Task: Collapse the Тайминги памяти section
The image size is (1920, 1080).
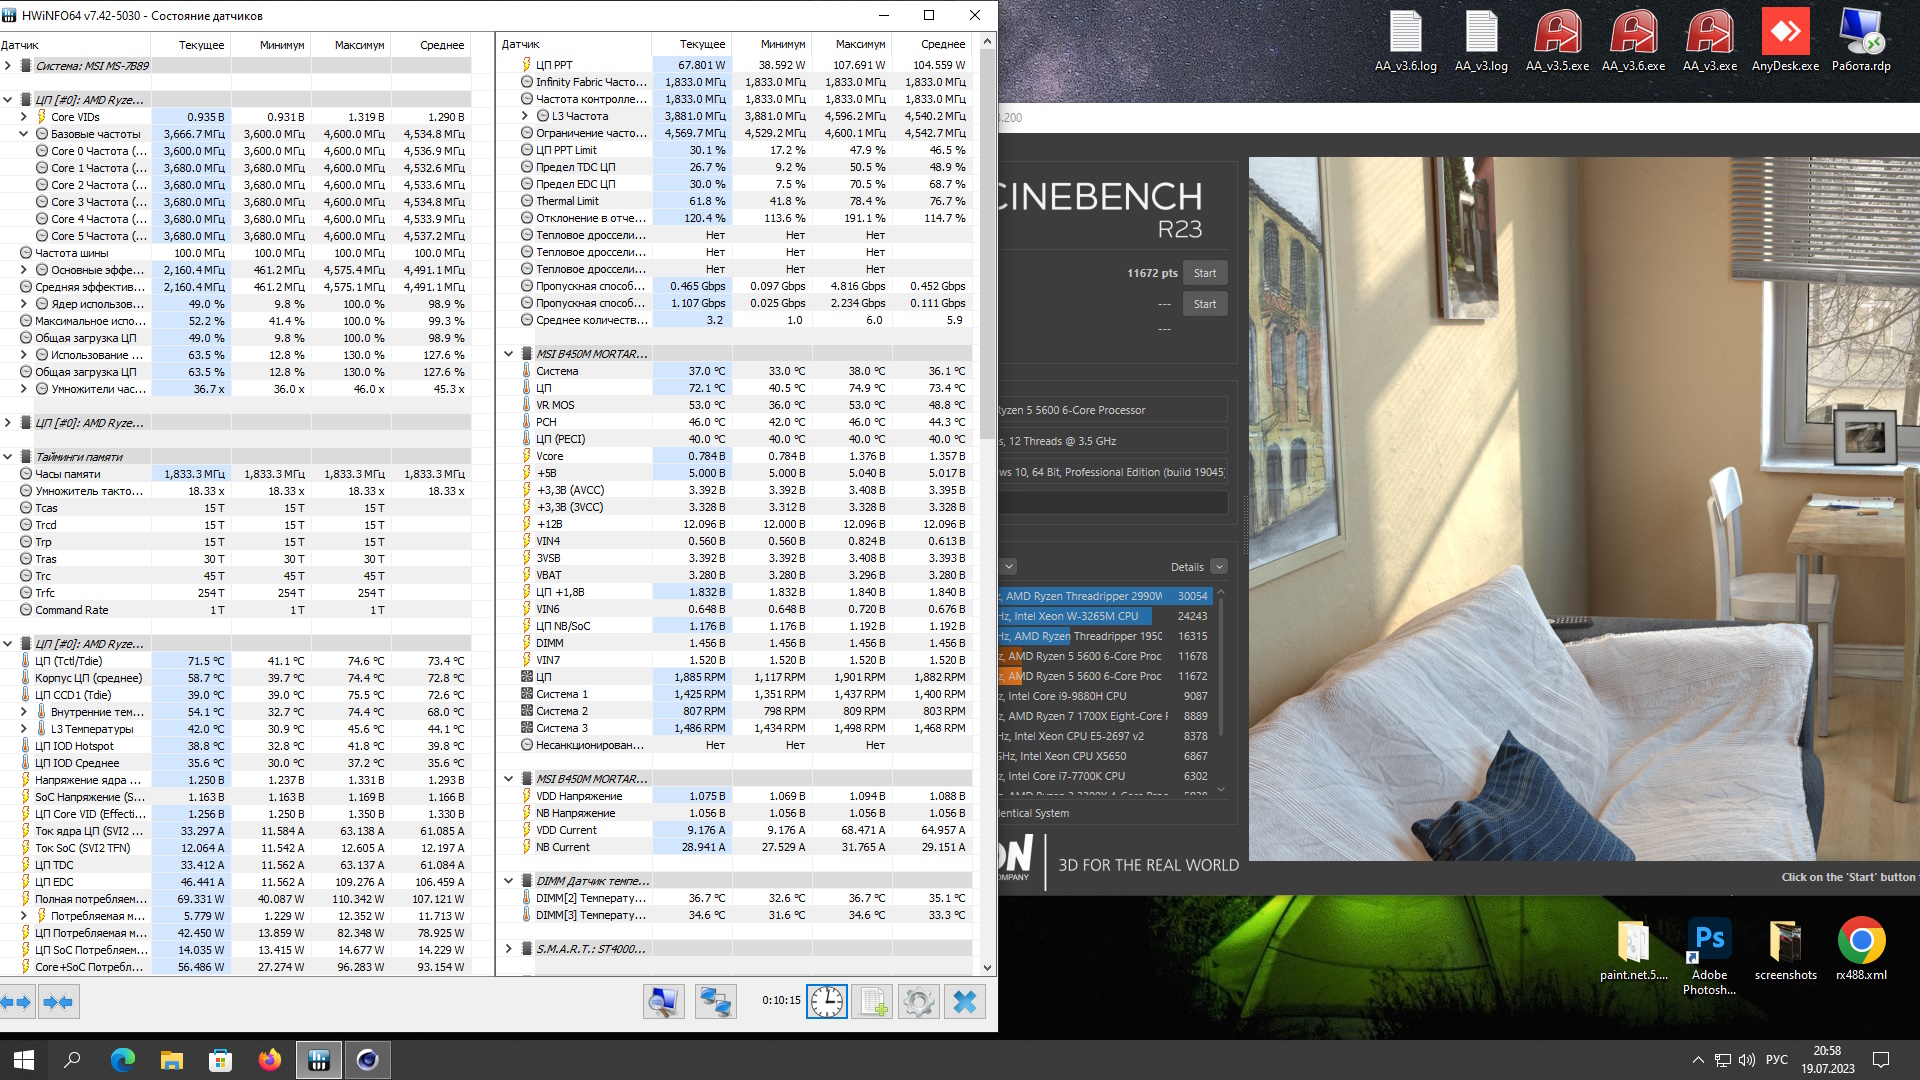Action: (8, 457)
